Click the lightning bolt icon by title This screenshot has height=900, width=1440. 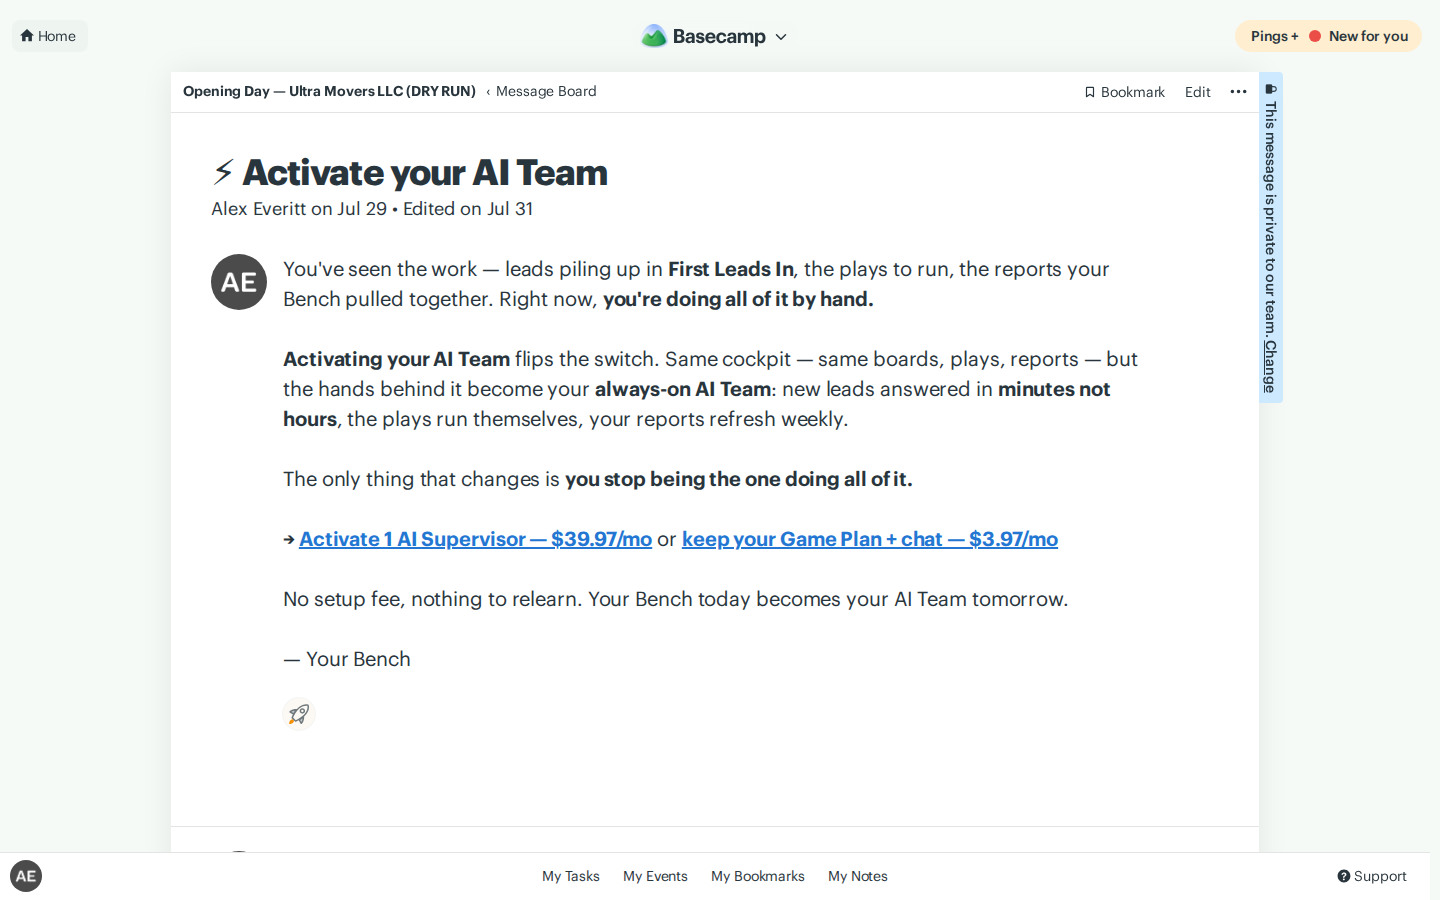coord(223,172)
